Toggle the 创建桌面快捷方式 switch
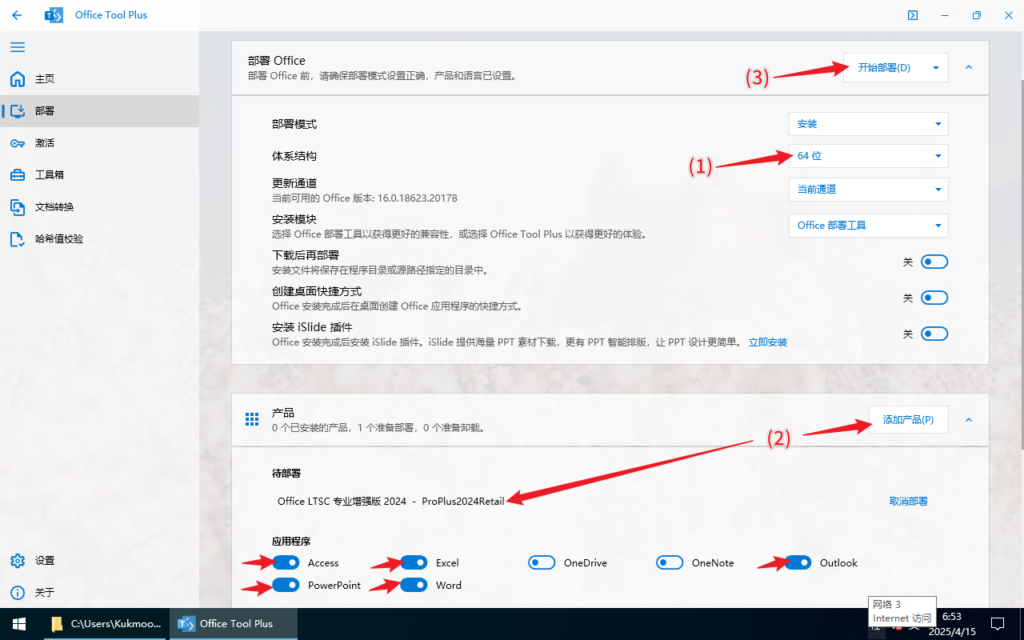 pyautogui.click(x=934, y=298)
